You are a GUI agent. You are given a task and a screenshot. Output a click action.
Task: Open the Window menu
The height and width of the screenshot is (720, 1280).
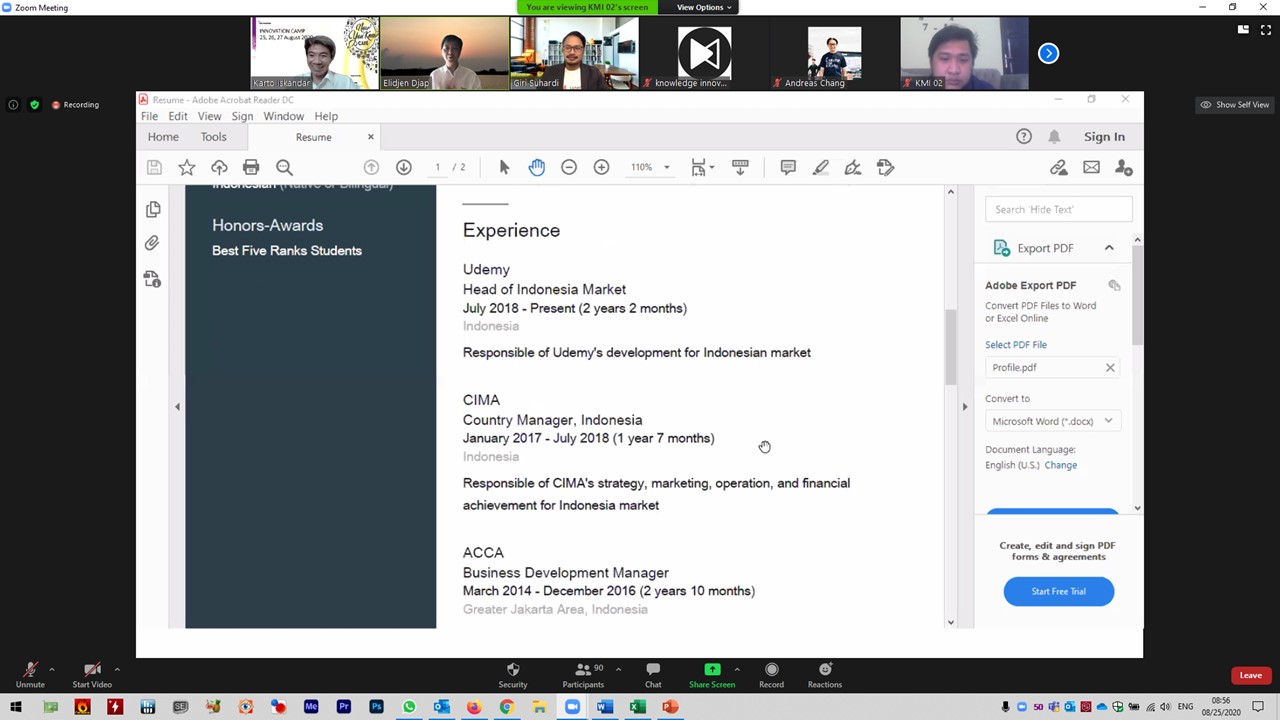pos(283,116)
